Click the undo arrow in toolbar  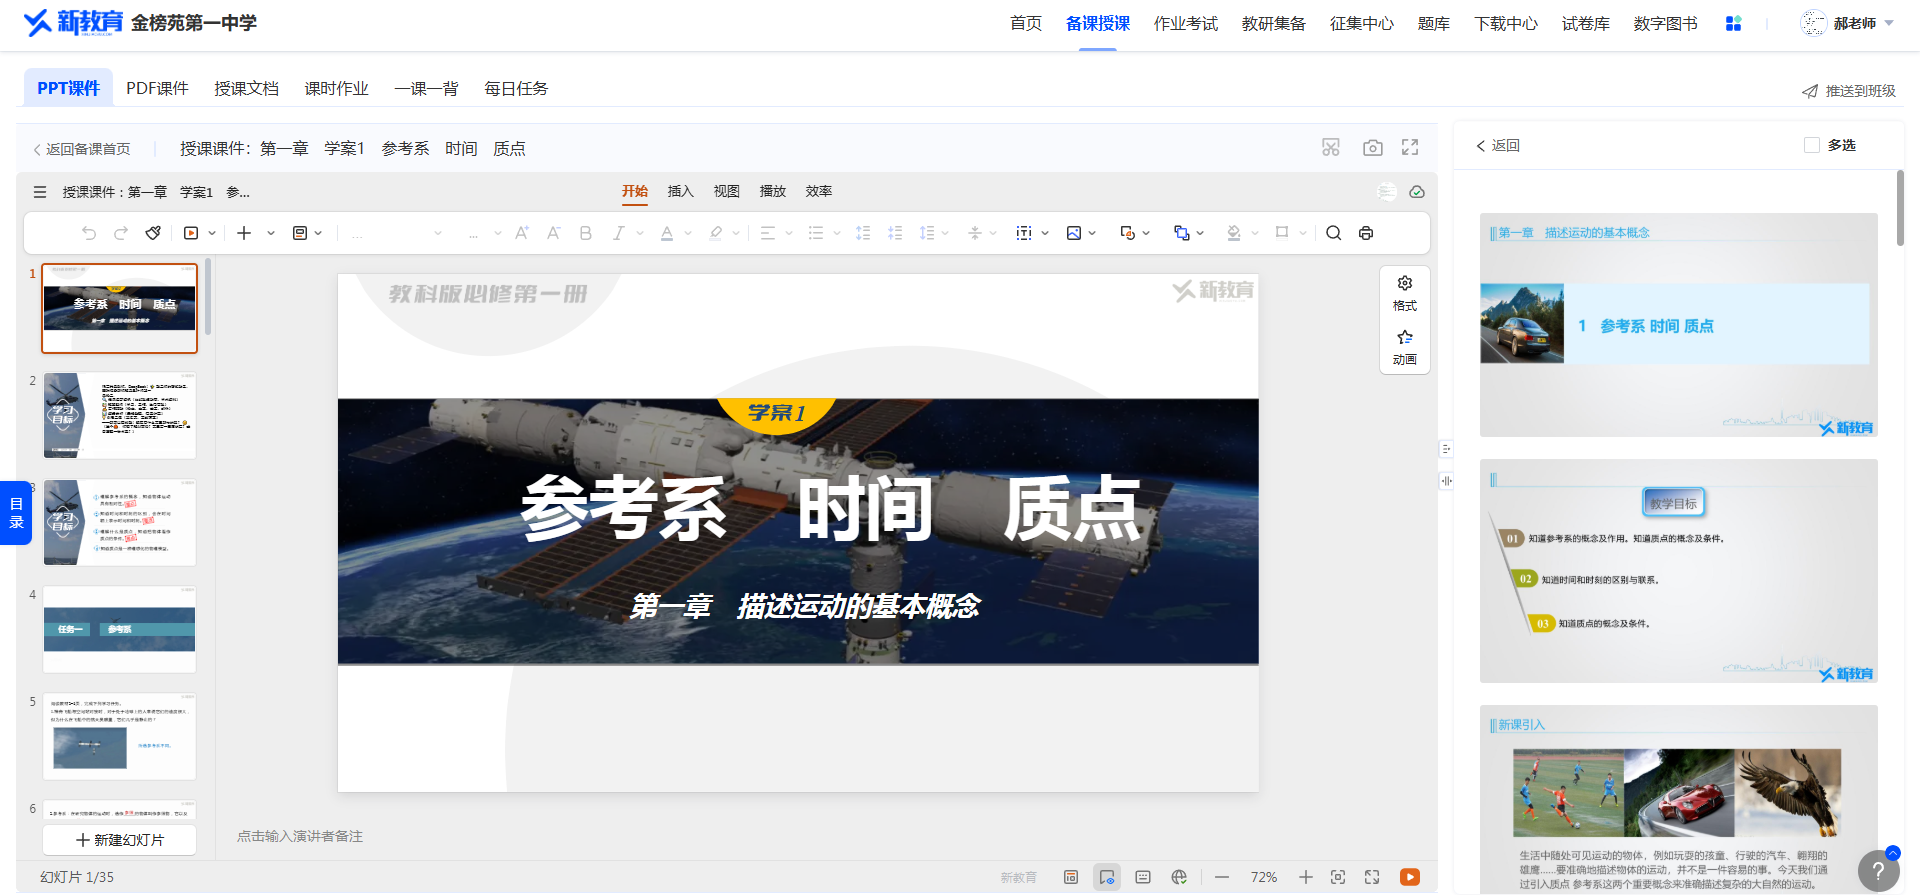89,233
